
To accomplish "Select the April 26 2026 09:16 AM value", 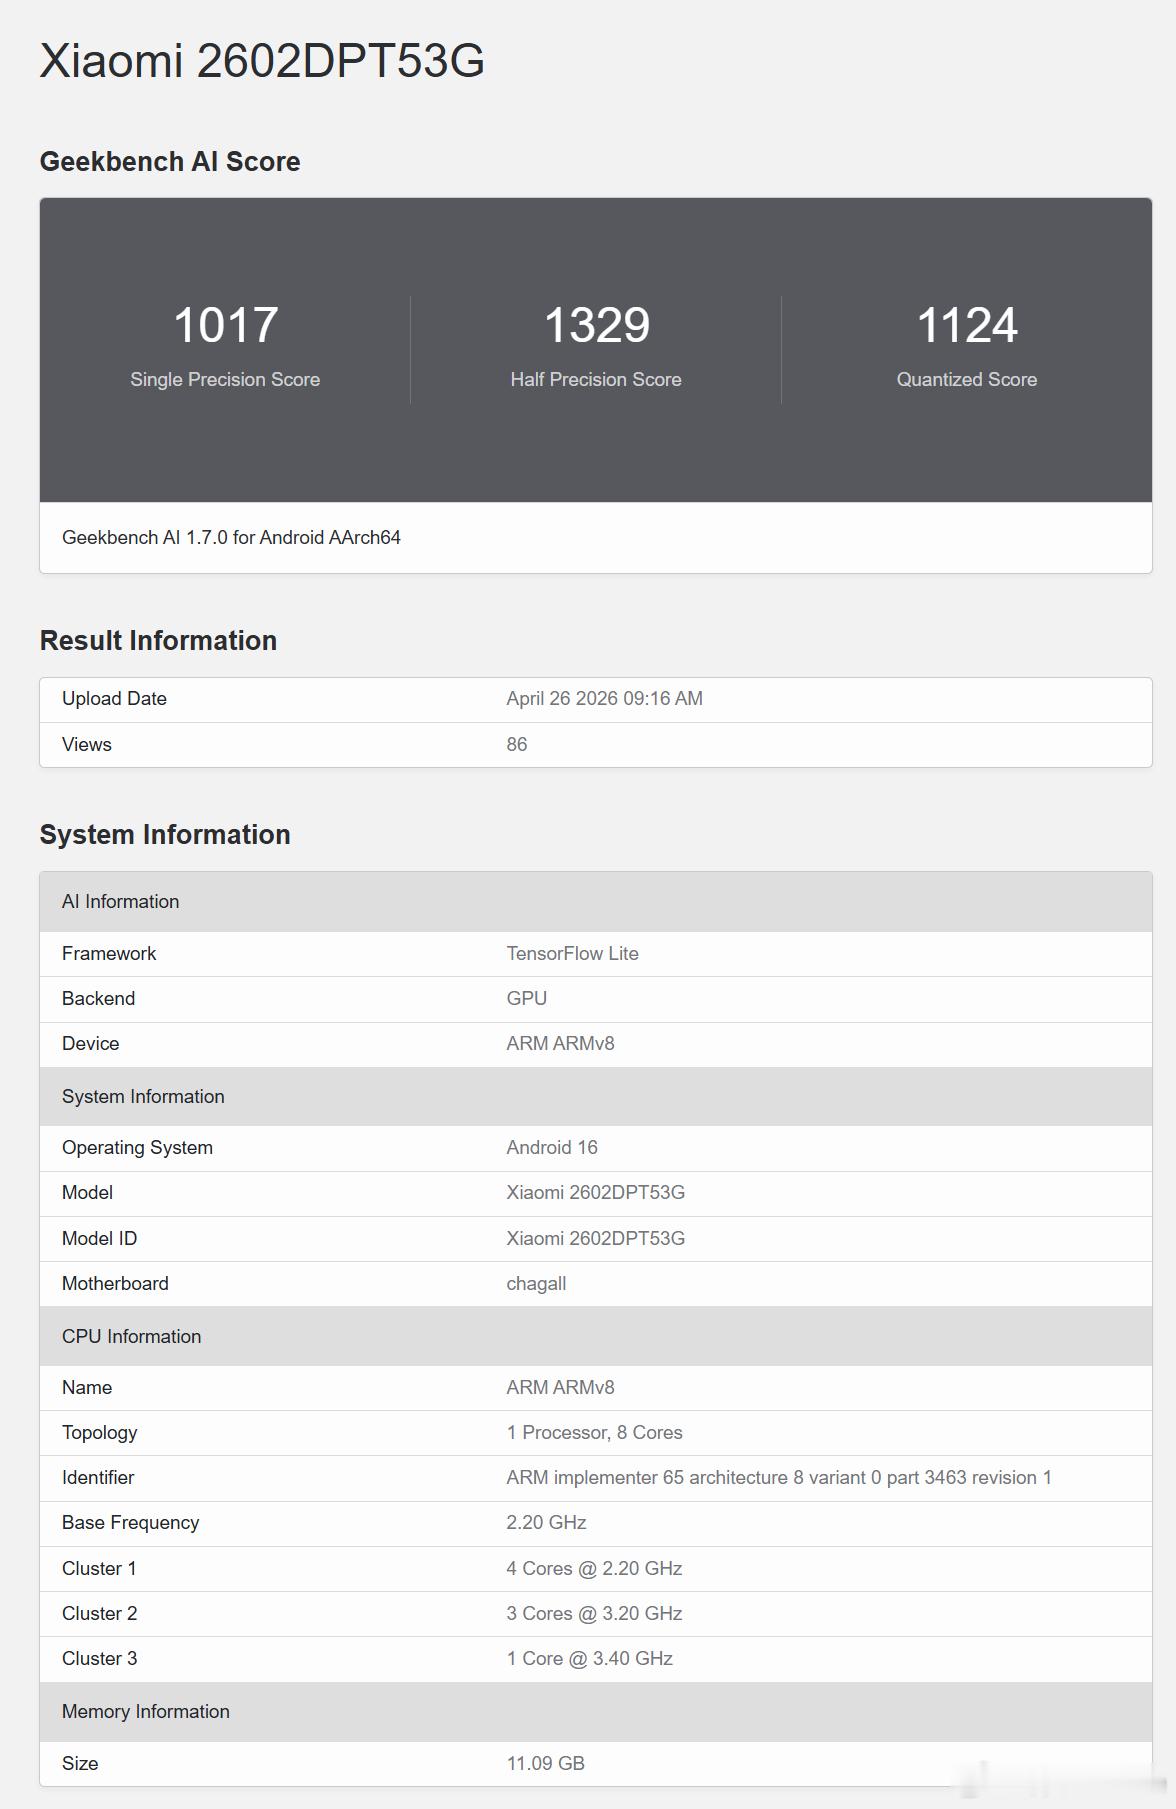I will coord(604,698).
